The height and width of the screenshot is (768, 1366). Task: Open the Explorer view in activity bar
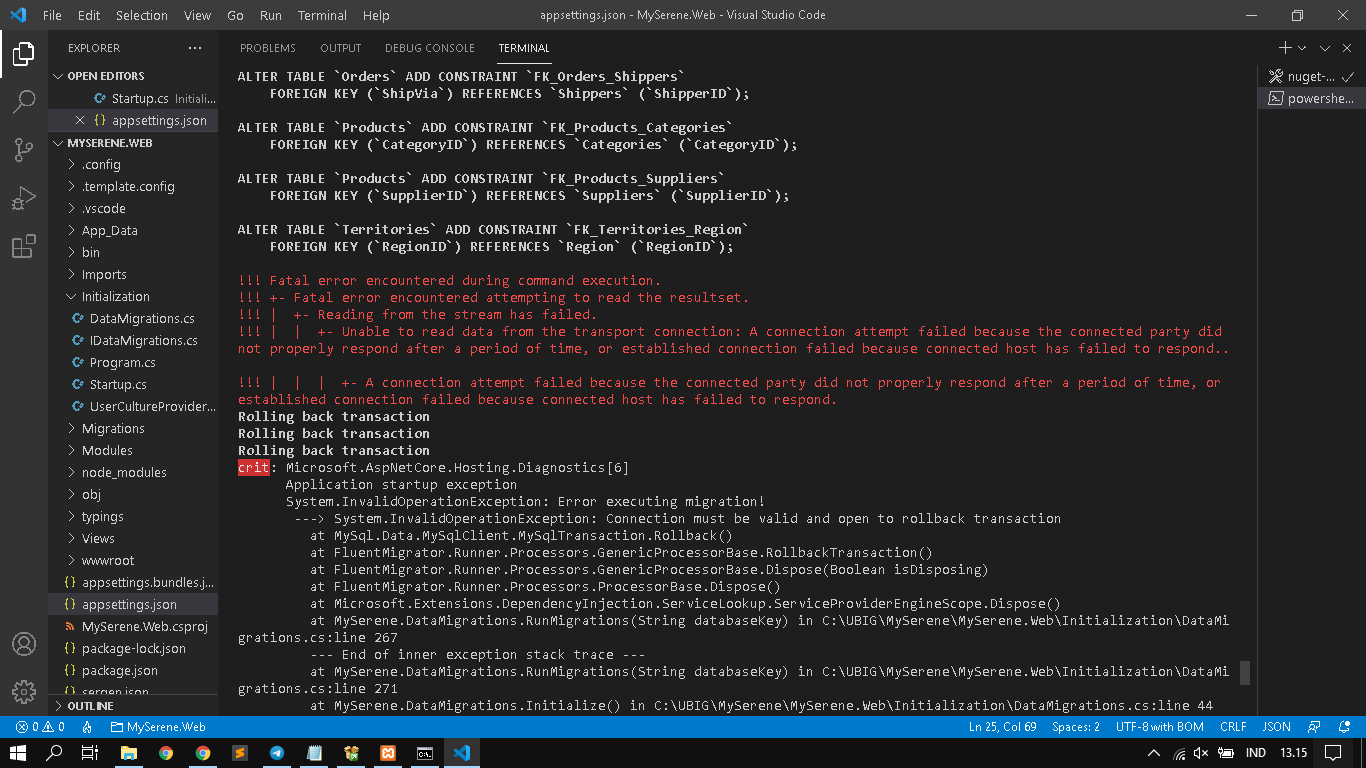click(x=24, y=54)
